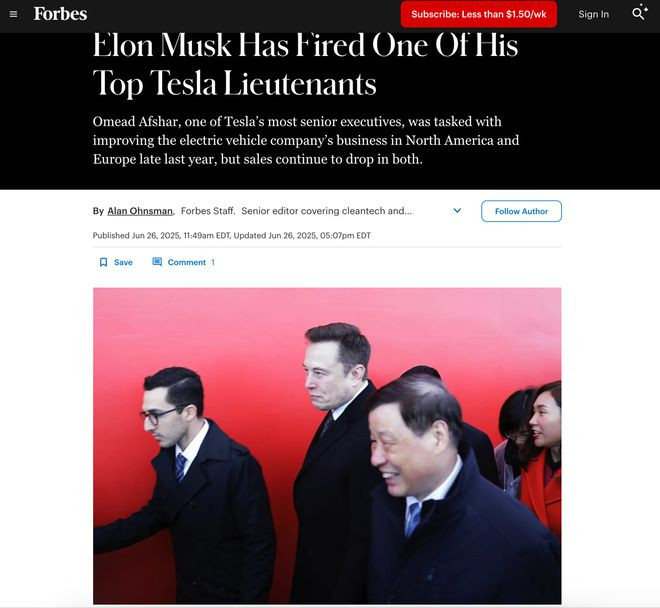
Task: Open the Sign In link
Action: tap(593, 14)
